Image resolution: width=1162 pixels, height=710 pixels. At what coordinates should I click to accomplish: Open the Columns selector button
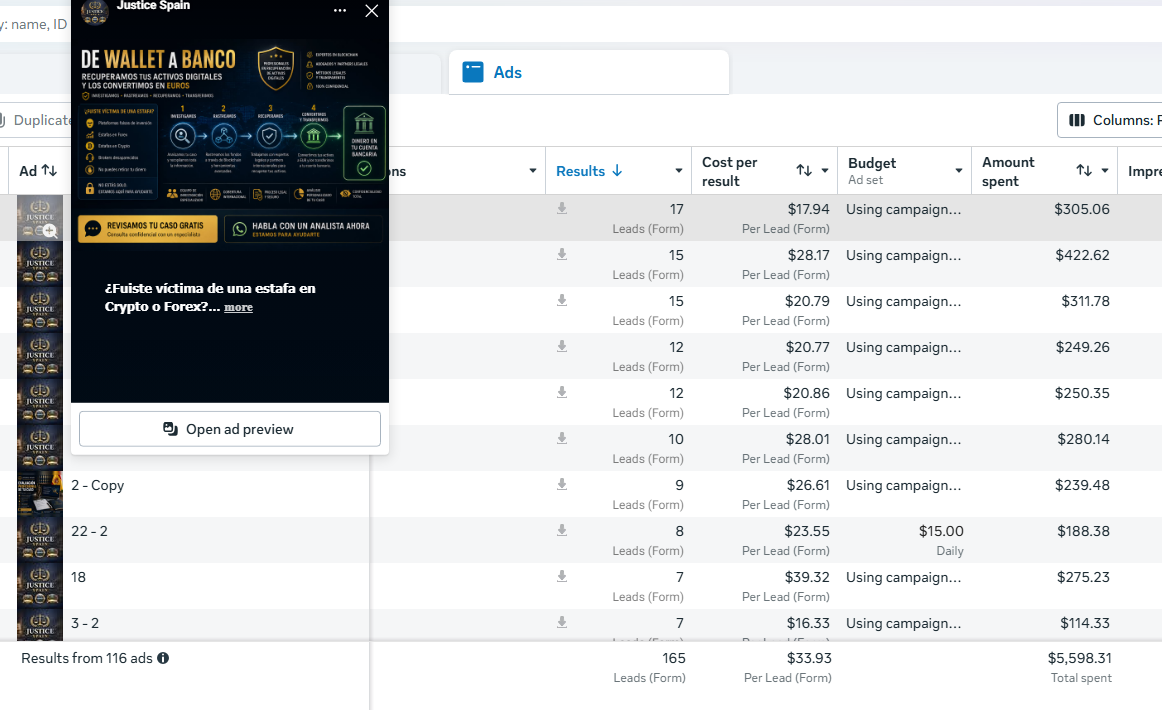(x=1110, y=120)
